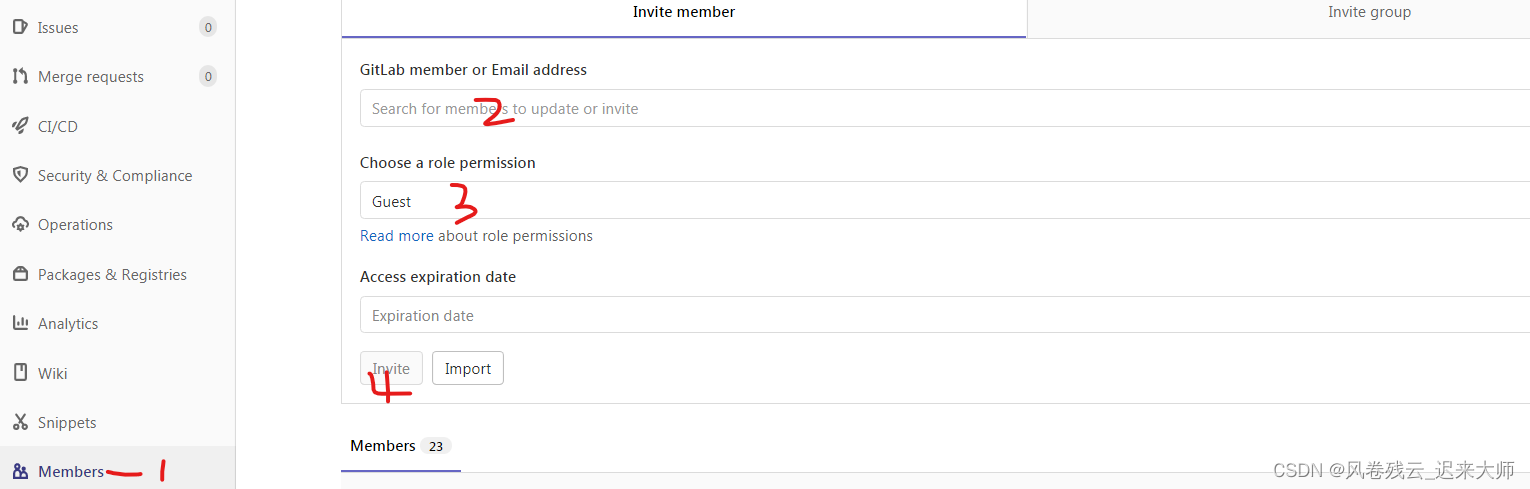Click the Security & Compliance shield icon
The height and width of the screenshot is (489, 1530).
[20, 175]
